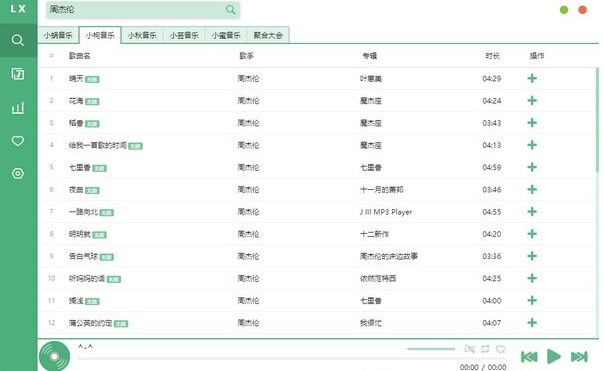Switch to the 小蜜音乐 tab
Viewport: 604px width, 371px height.
[x=226, y=35]
